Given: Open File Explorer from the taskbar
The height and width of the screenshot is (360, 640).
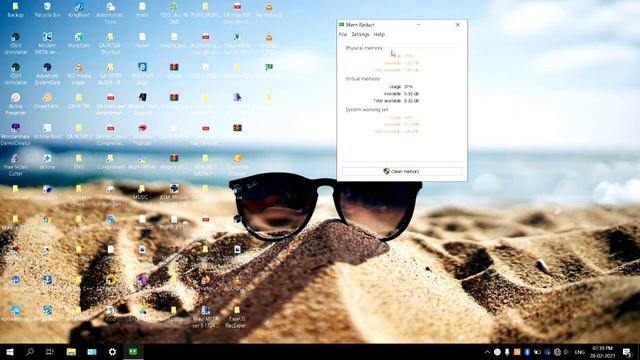Looking at the screenshot, I should [x=71, y=352].
